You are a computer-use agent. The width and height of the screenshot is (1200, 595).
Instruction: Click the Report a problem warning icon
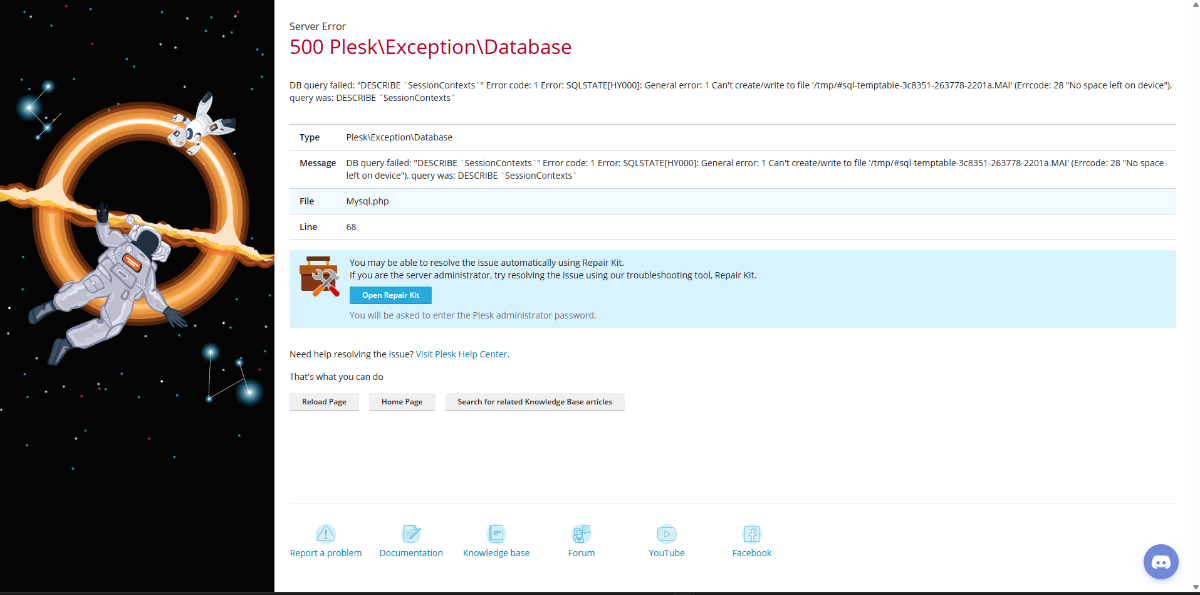click(x=325, y=533)
